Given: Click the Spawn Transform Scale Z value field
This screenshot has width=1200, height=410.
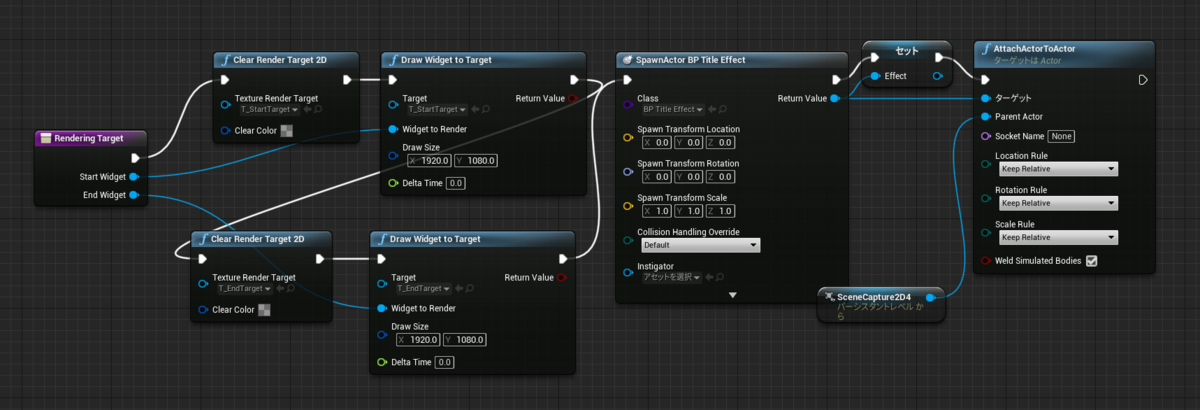Looking at the screenshot, I should click(x=720, y=211).
